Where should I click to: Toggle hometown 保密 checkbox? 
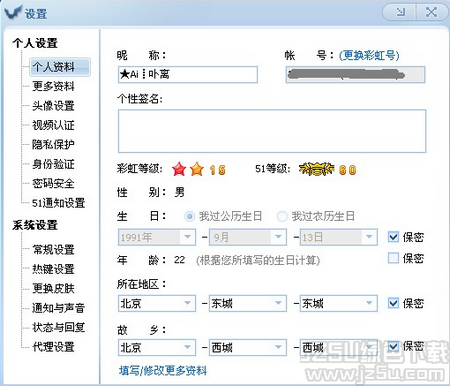(394, 347)
